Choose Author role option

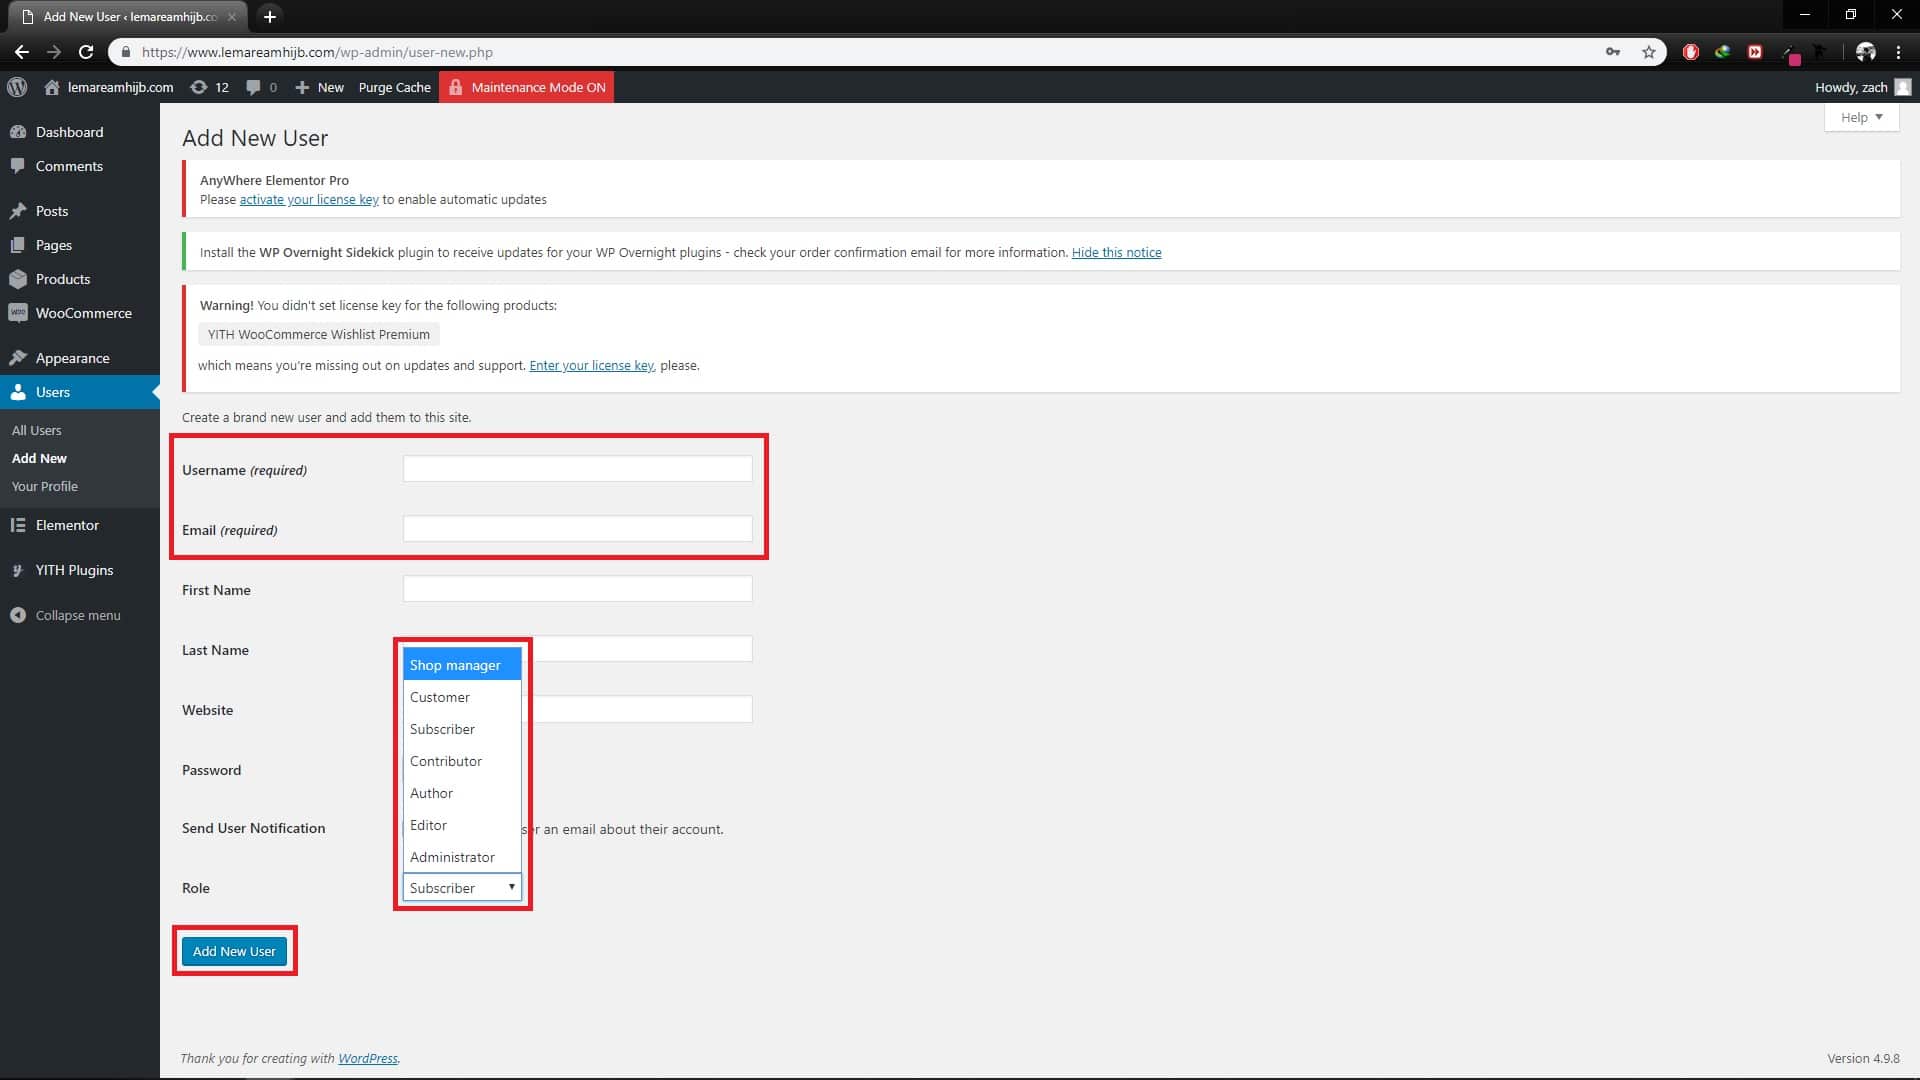point(462,793)
